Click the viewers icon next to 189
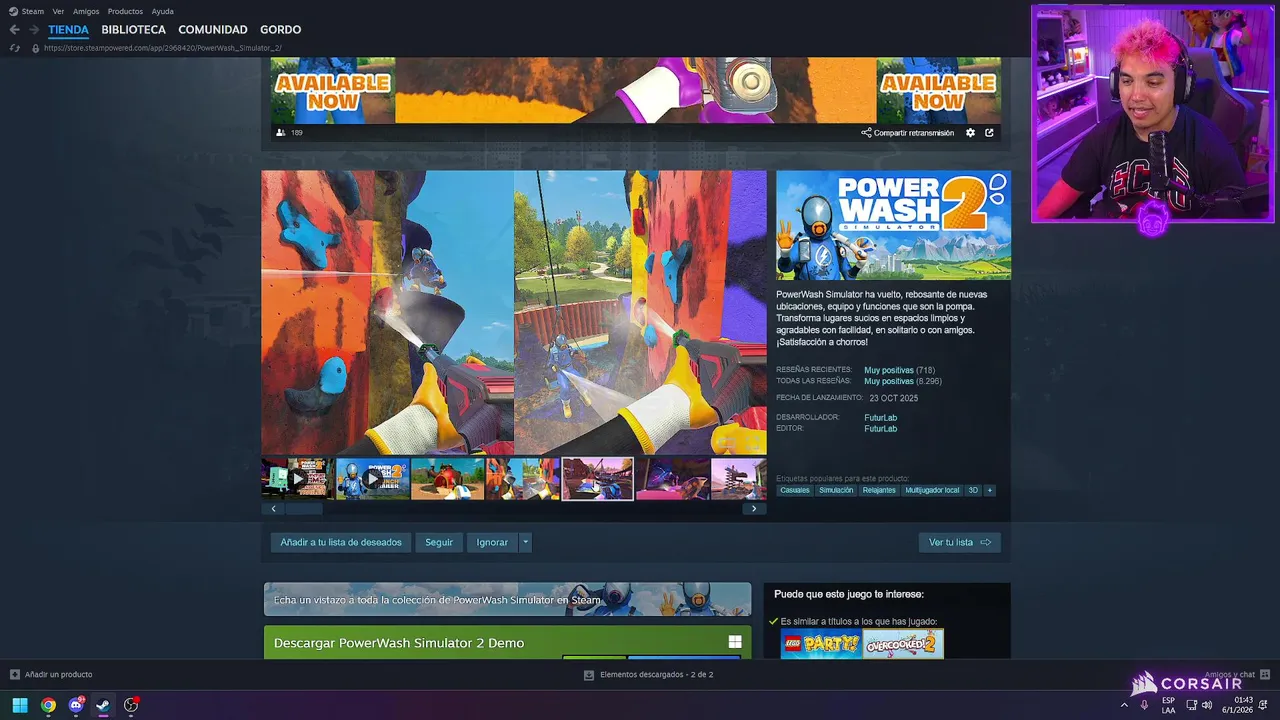Image resolution: width=1280 pixels, height=720 pixels. 280,132
